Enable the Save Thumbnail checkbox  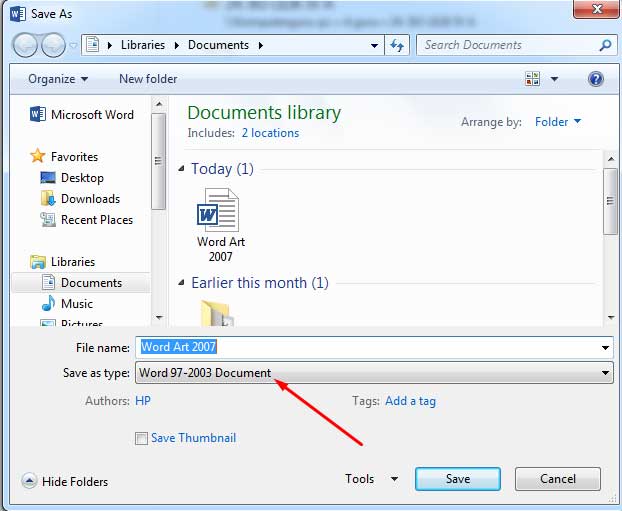(141, 438)
